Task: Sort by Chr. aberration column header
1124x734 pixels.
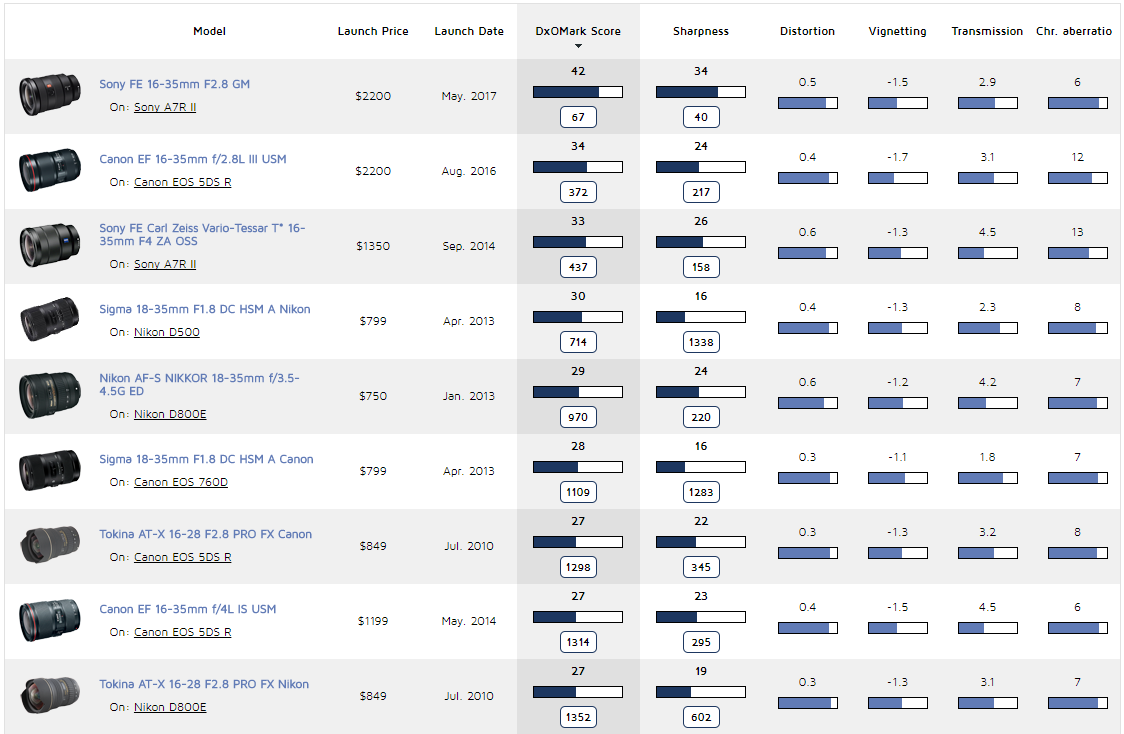Action: 1074,31
